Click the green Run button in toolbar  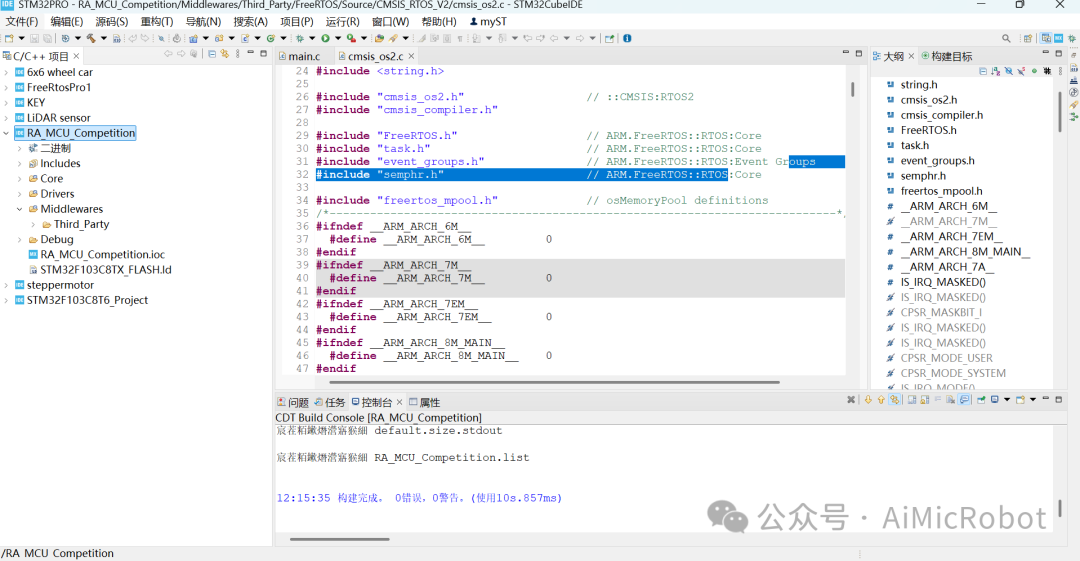coord(325,38)
